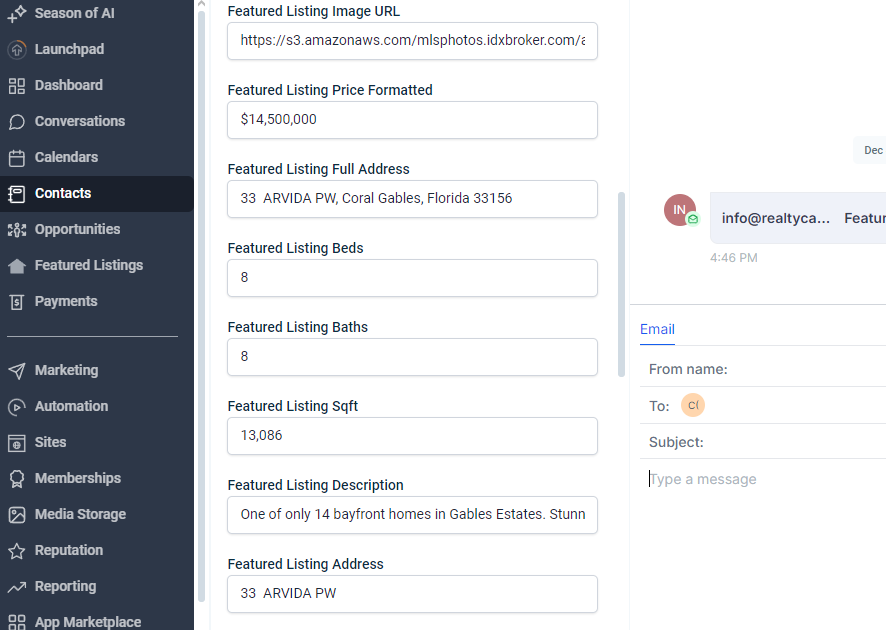Open Dashboard via its grid icon

[17, 85]
